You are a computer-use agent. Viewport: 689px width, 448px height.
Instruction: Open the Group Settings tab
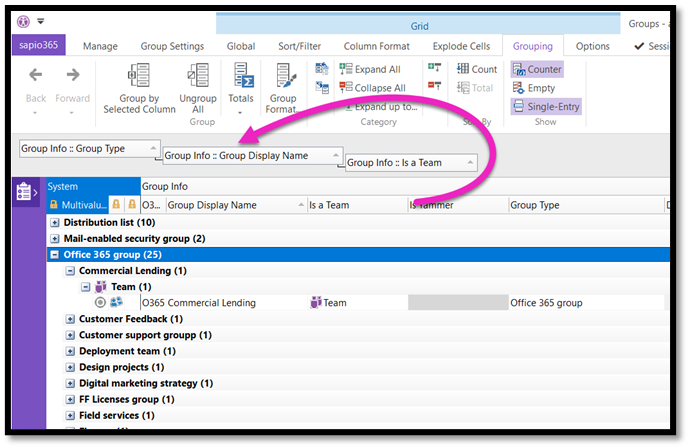click(172, 46)
